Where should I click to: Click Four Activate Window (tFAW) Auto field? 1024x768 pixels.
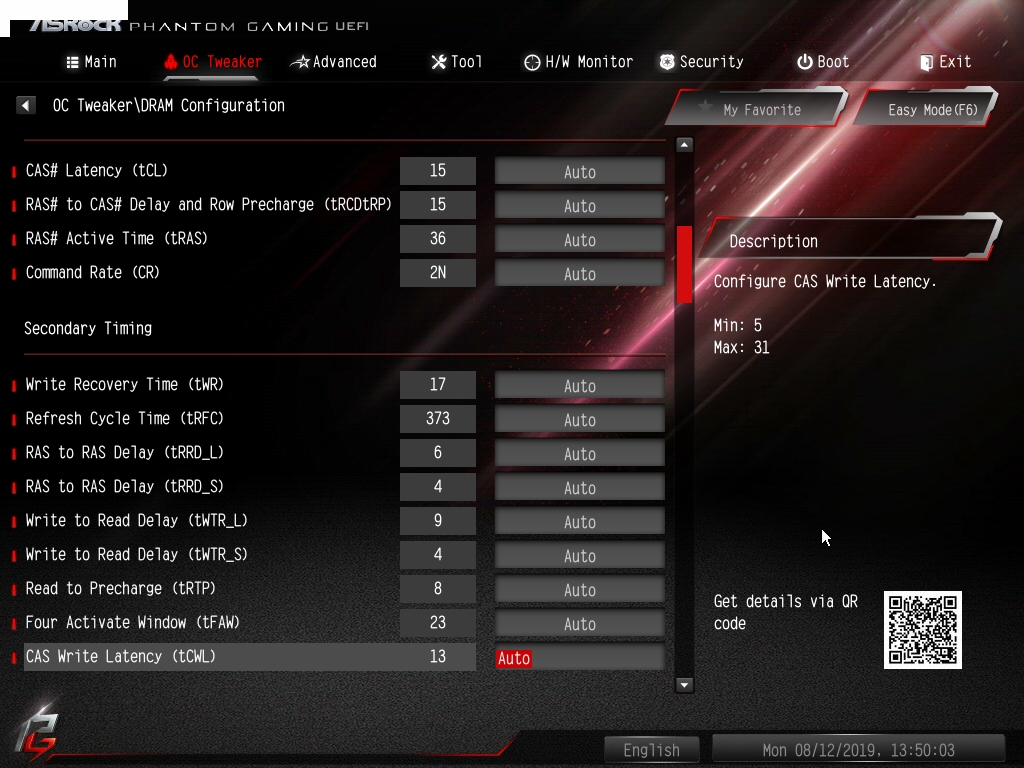point(580,623)
